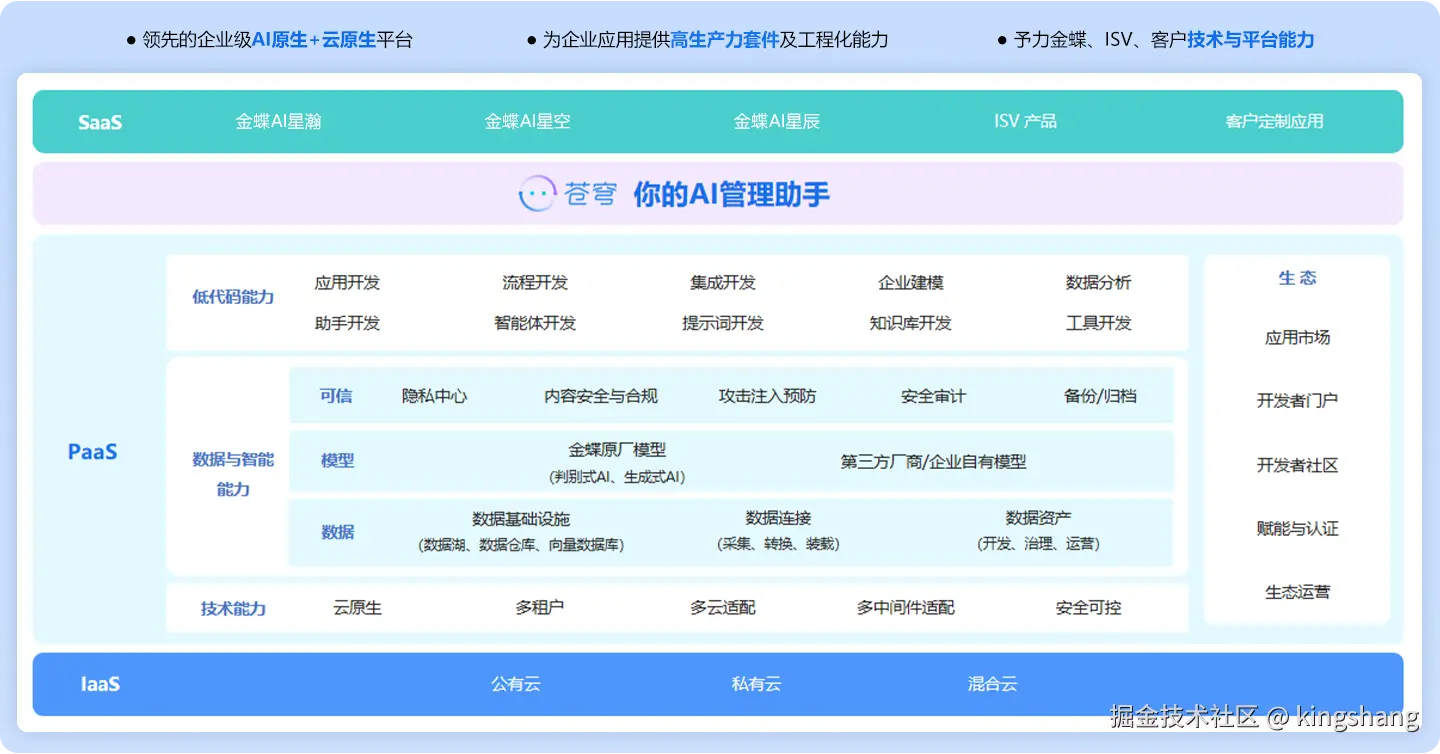Click the 你的AI管理助手 banner title

click(x=731, y=194)
